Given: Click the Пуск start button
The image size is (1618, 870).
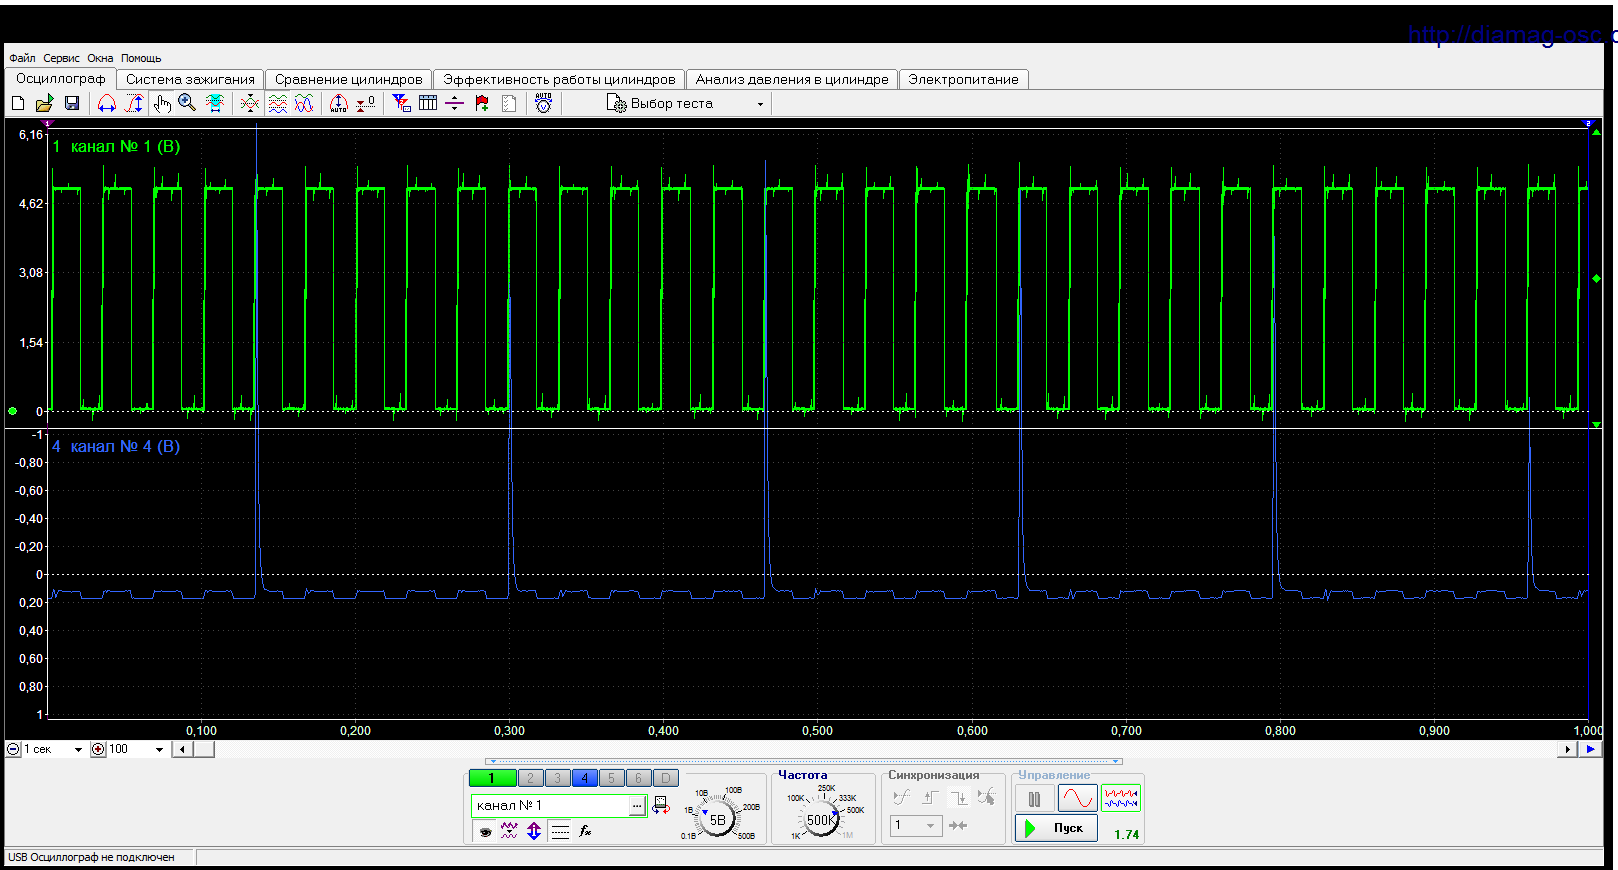Looking at the screenshot, I should tap(1056, 828).
